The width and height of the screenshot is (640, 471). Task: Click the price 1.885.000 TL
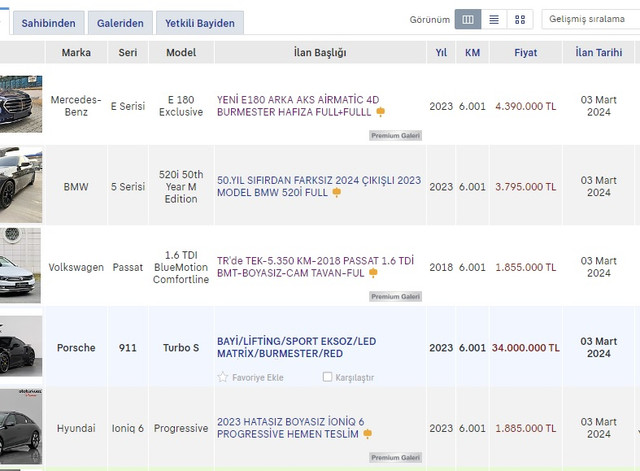[526, 428]
